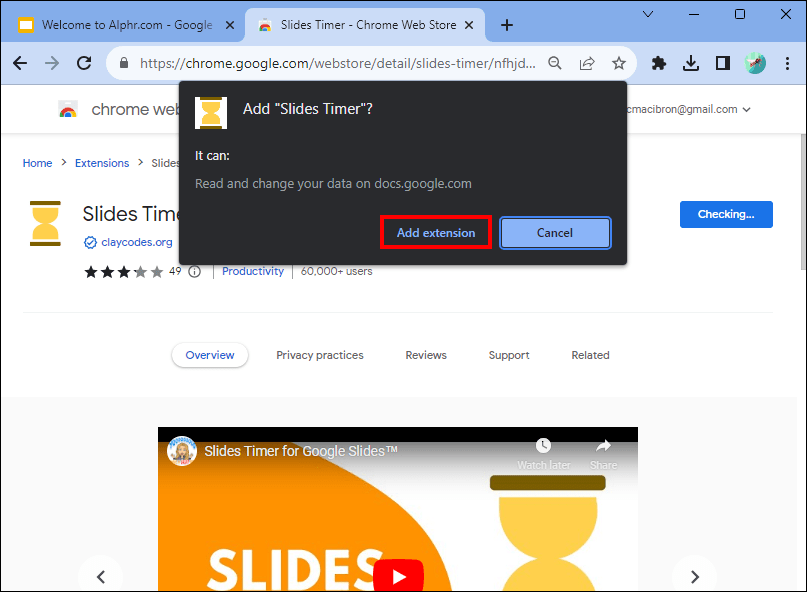Image resolution: width=807 pixels, height=592 pixels.
Task: Click the 60,000+ users text
Action: 337,271
